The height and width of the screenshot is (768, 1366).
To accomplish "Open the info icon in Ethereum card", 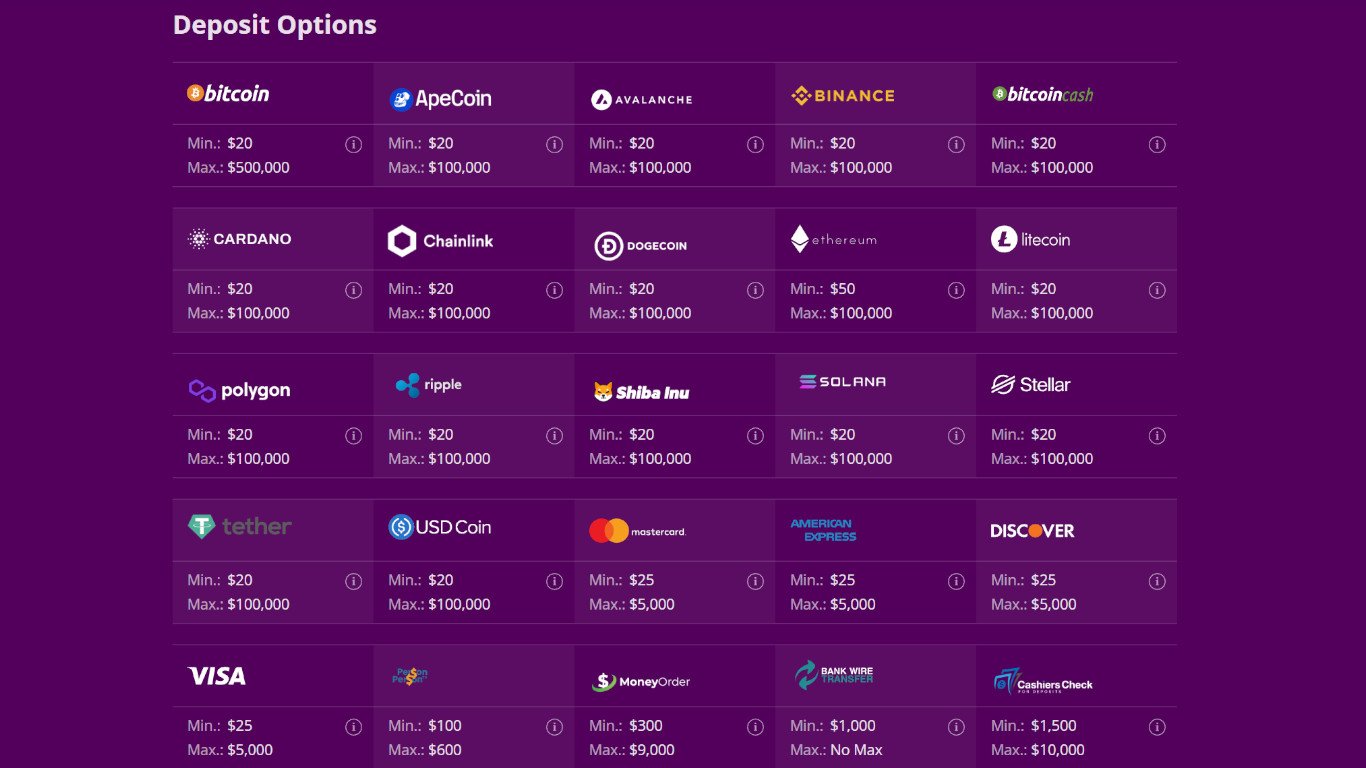I will click(x=956, y=290).
